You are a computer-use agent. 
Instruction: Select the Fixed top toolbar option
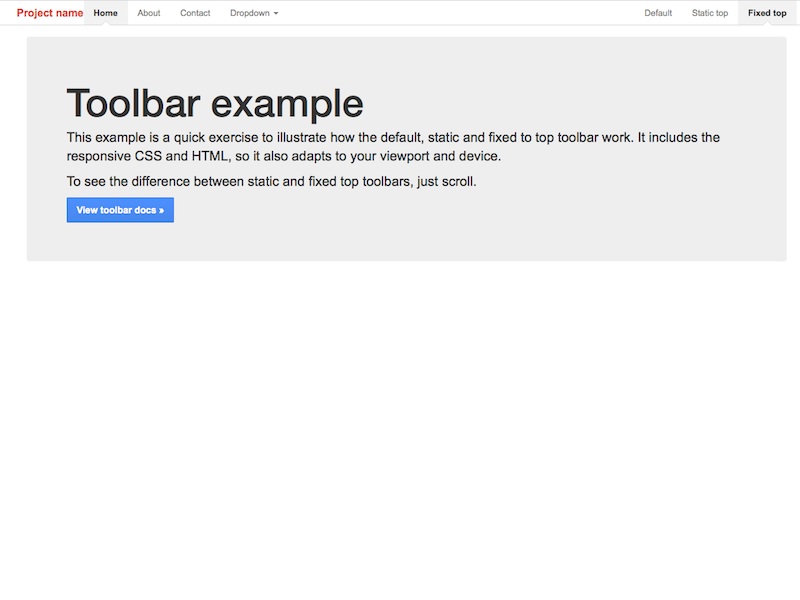(x=767, y=13)
